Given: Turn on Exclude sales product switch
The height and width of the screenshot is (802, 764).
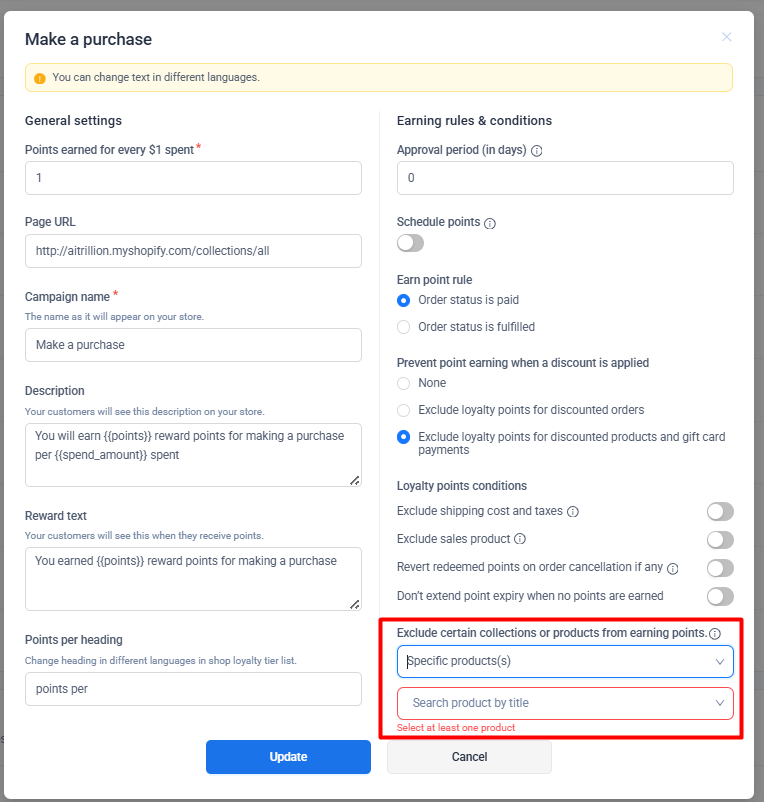Looking at the screenshot, I should [x=720, y=540].
